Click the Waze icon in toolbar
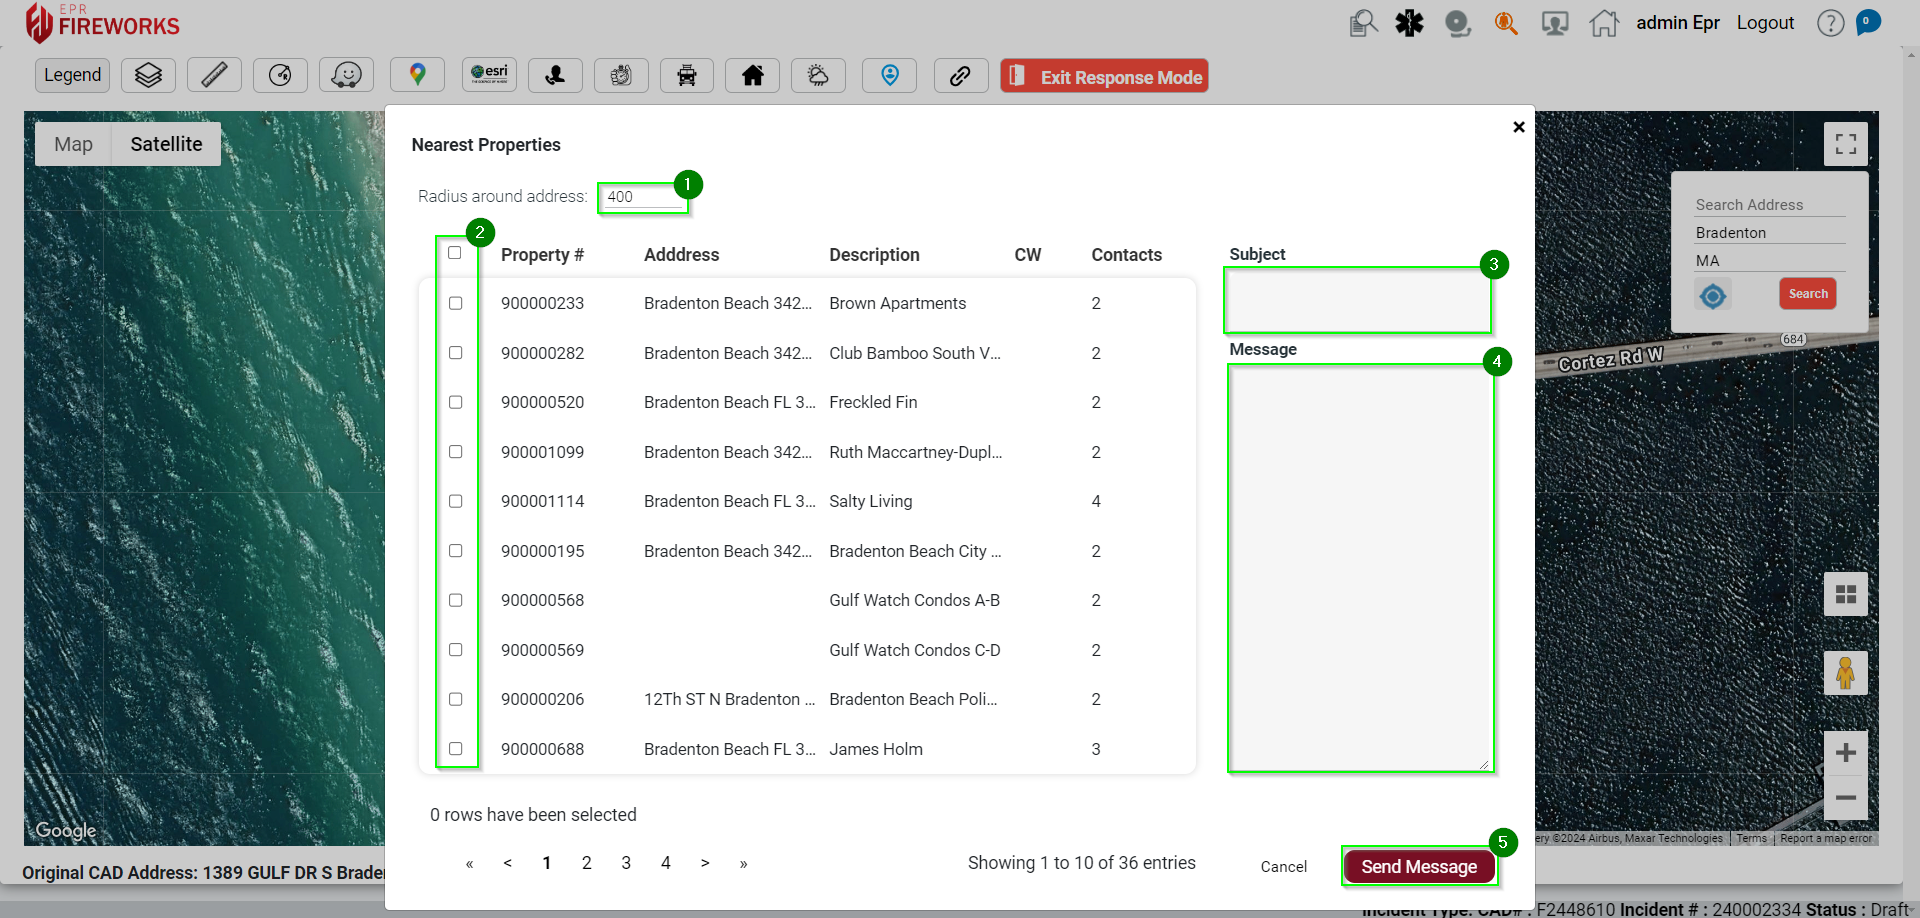1920x918 pixels. point(346,75)
